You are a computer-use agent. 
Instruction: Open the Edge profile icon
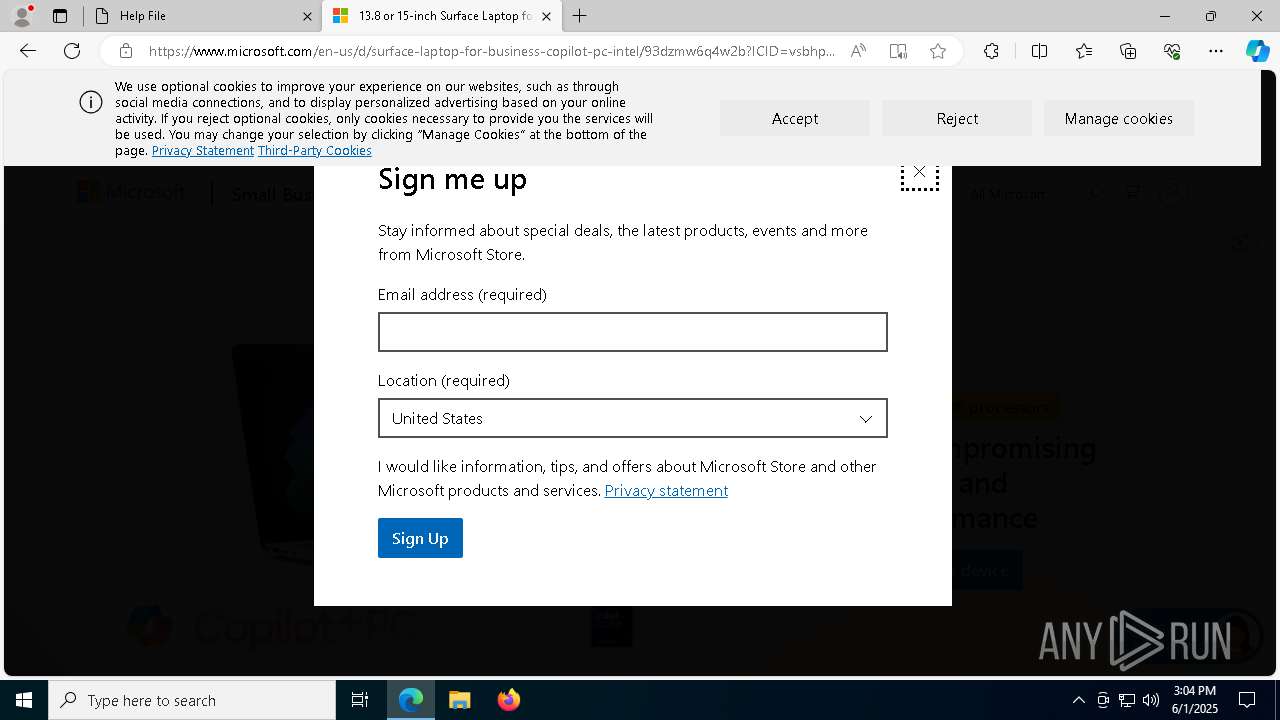click(x=22, y=16)
